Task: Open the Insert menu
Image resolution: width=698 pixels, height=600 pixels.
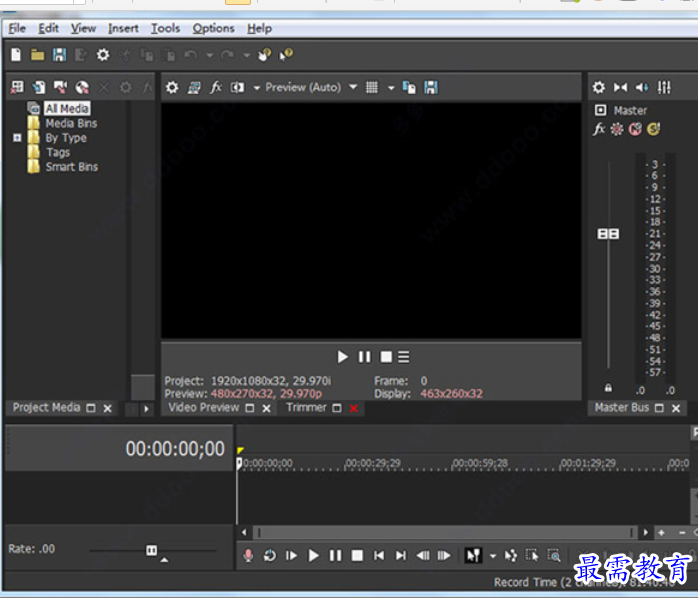Action: [x=123, y=28]
